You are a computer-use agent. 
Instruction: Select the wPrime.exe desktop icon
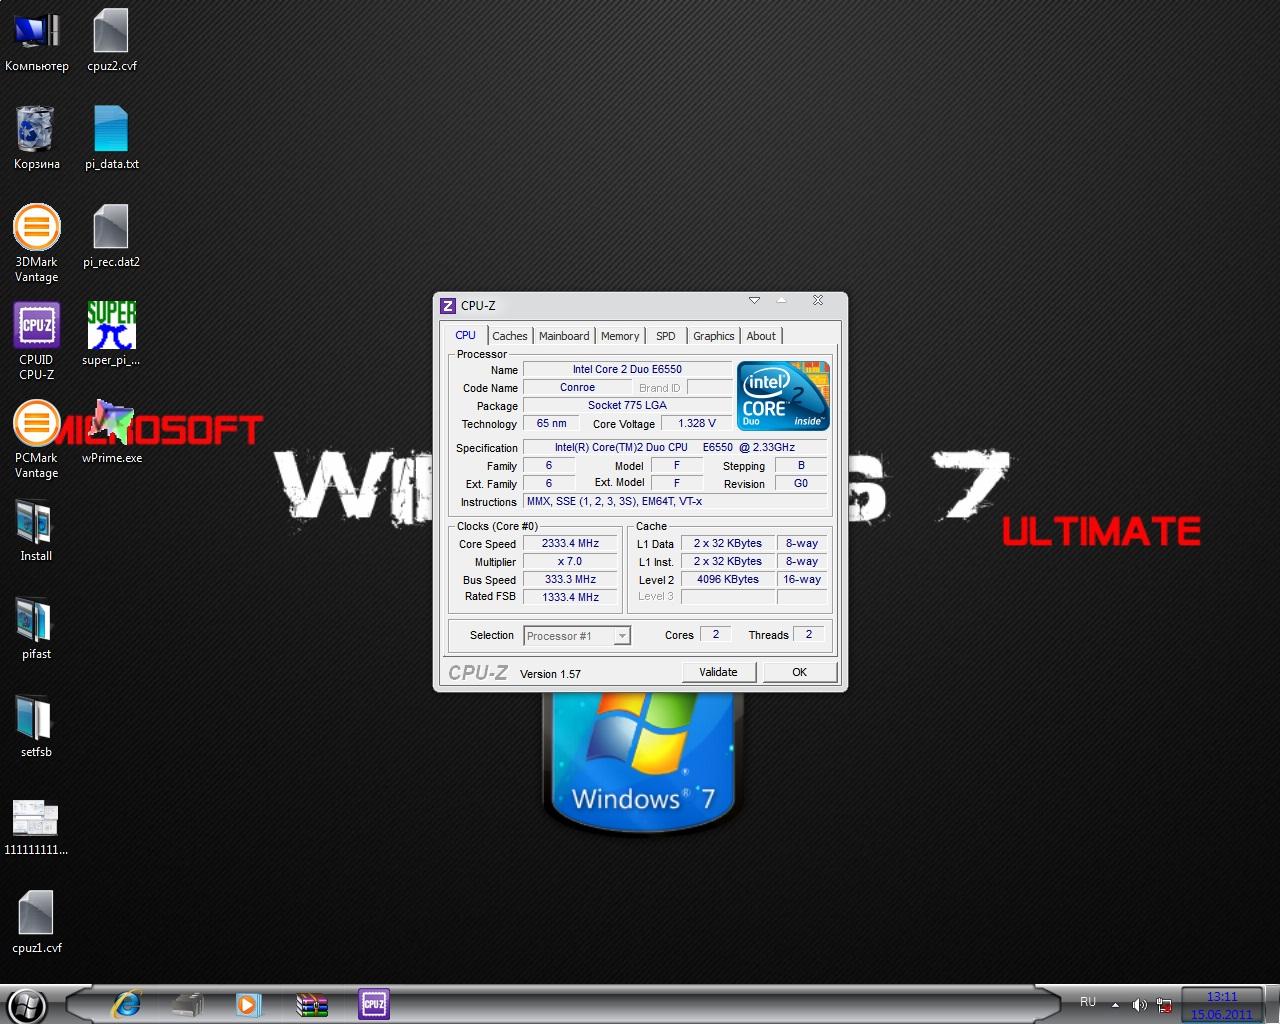[111, 433]
